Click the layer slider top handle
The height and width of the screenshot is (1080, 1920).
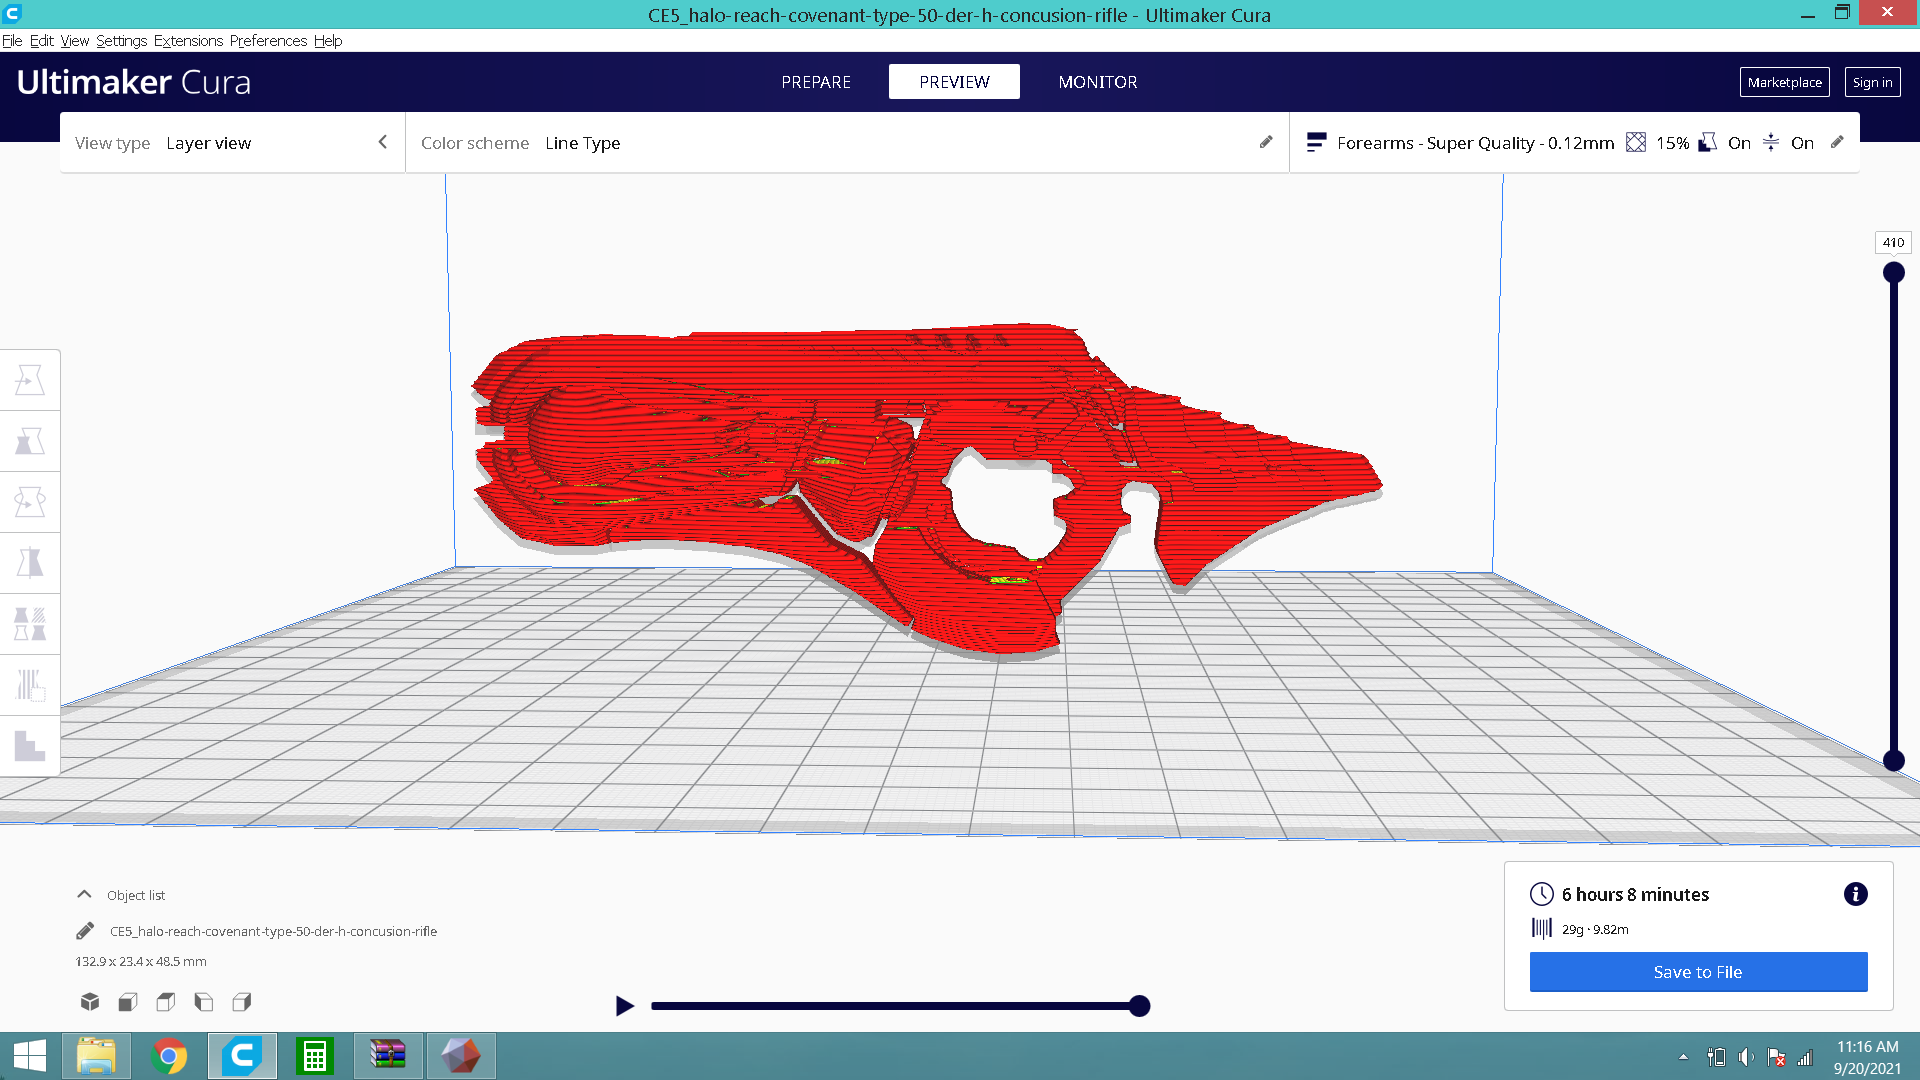pos(1893,272)
